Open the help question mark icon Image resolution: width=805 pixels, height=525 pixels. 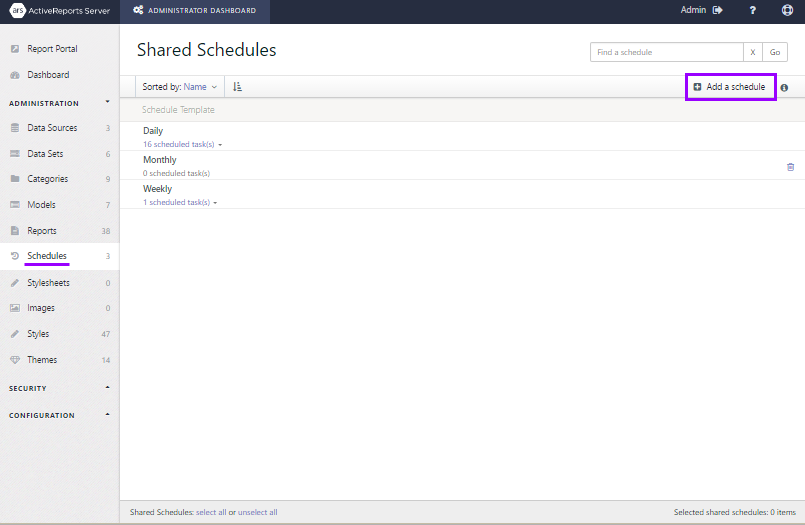pos(753,10)
